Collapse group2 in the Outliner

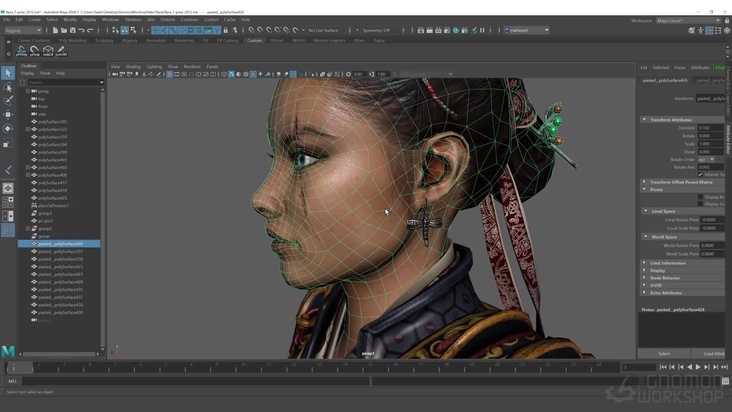click(28, 229)
